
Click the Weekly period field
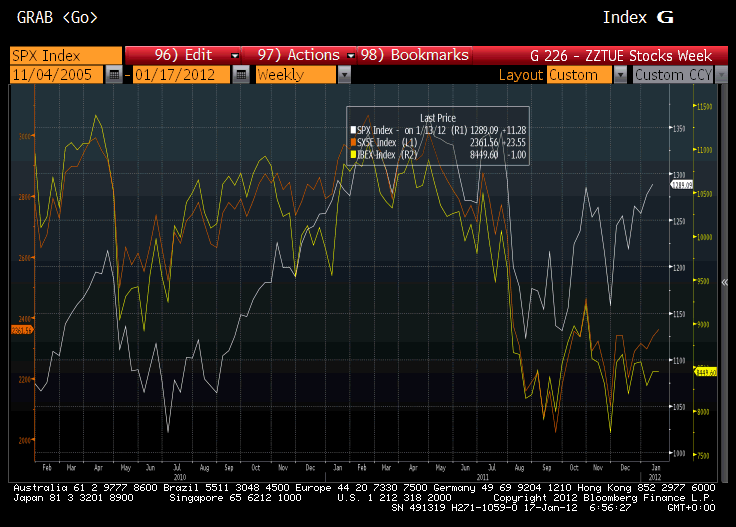pyautogui.click(x=296, y=75)
